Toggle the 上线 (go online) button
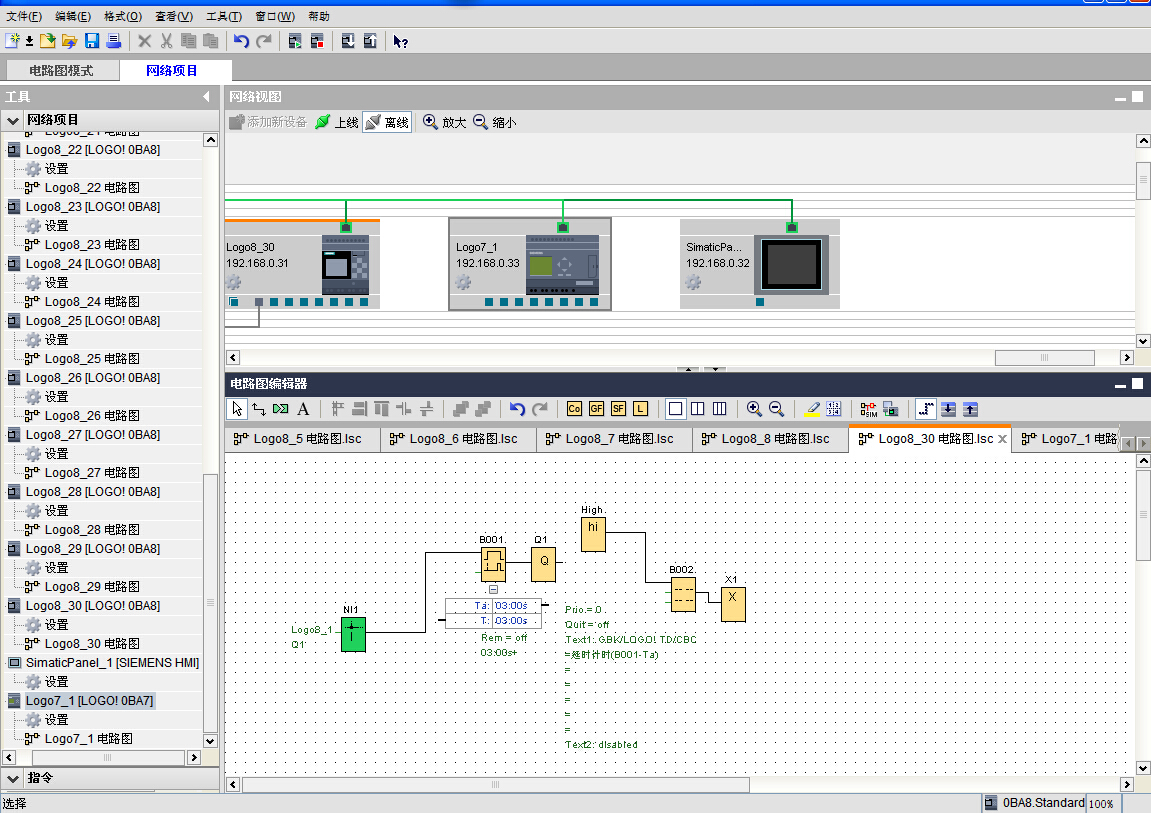 point(337,122)
